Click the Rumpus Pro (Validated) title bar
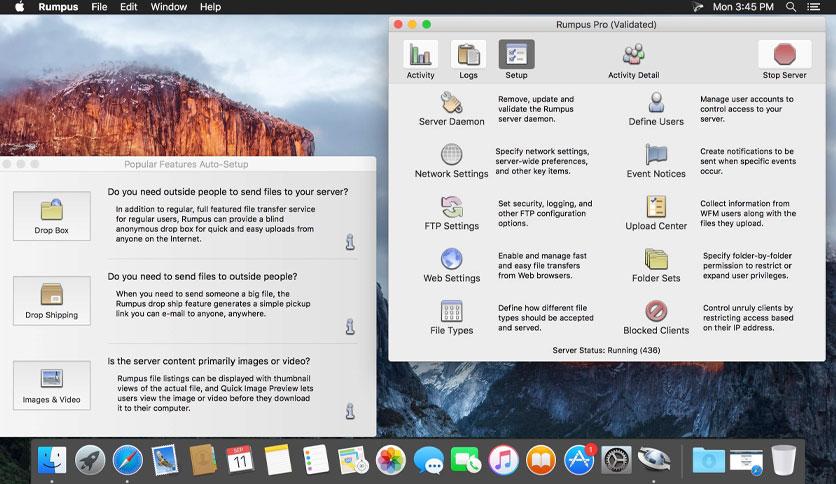 coord(606,25)
